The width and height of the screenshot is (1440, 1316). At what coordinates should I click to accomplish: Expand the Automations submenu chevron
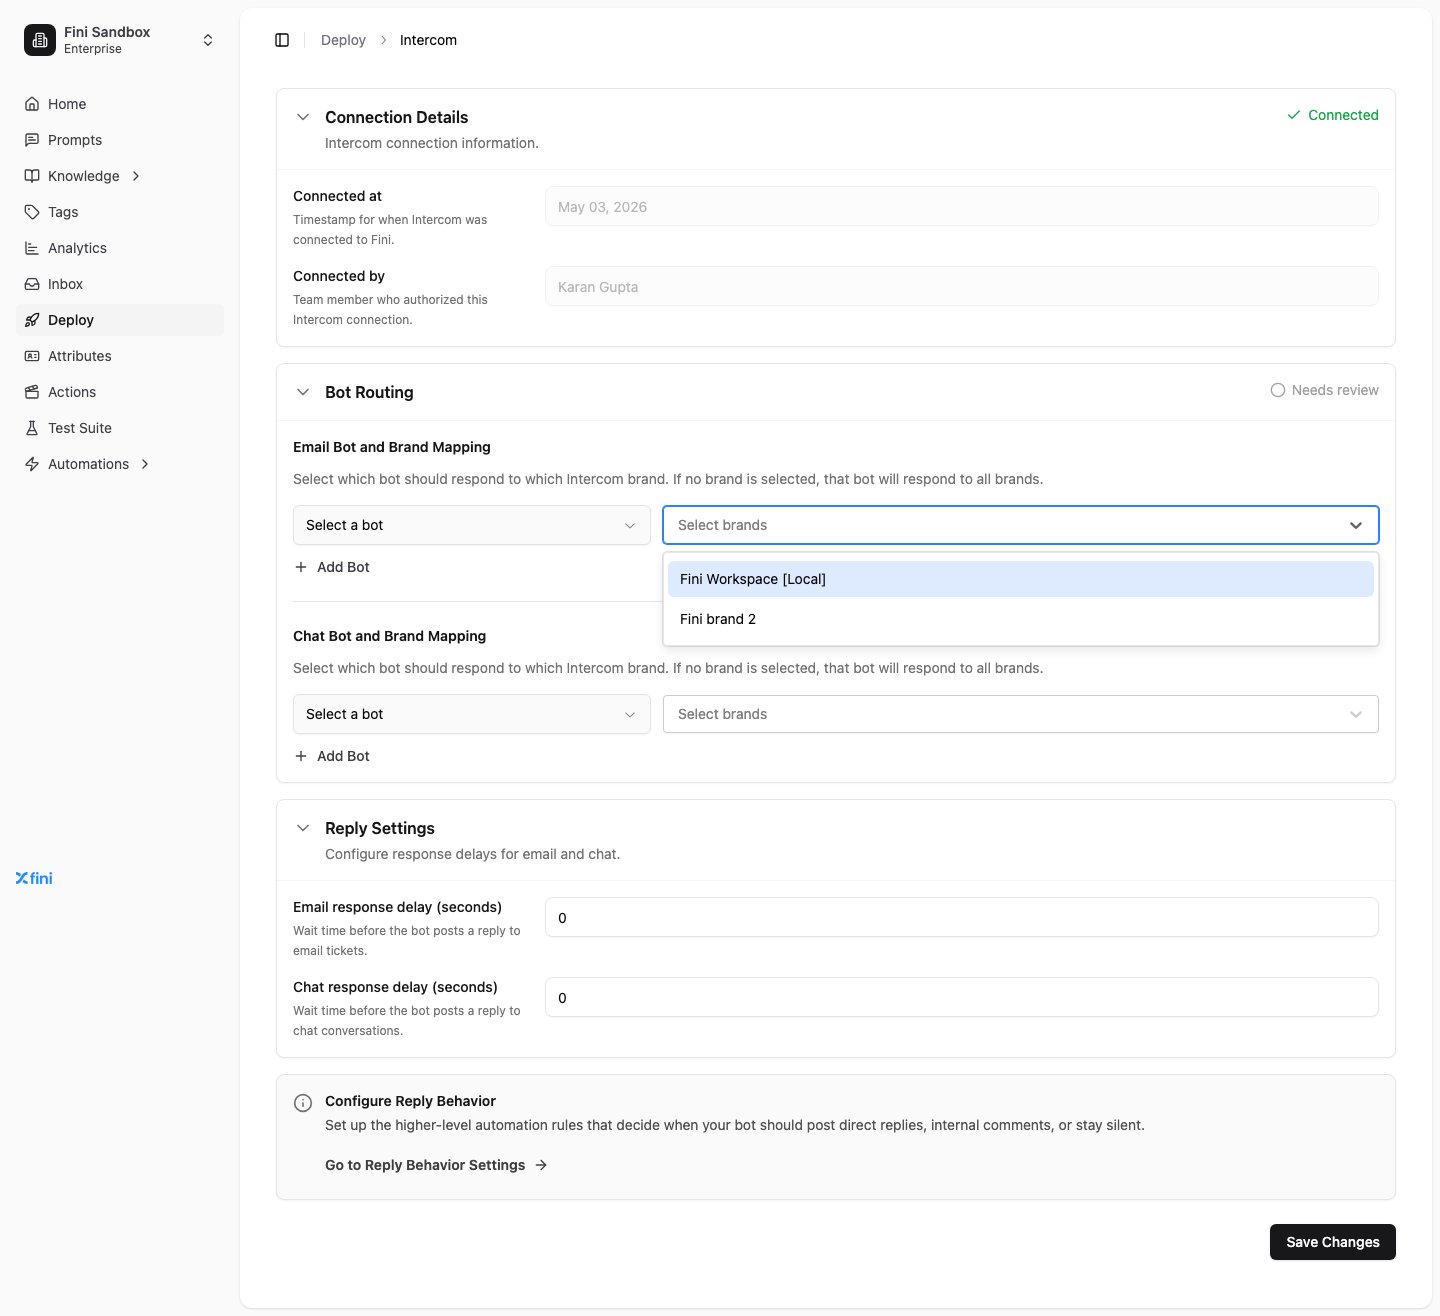(x=145, y=464)
